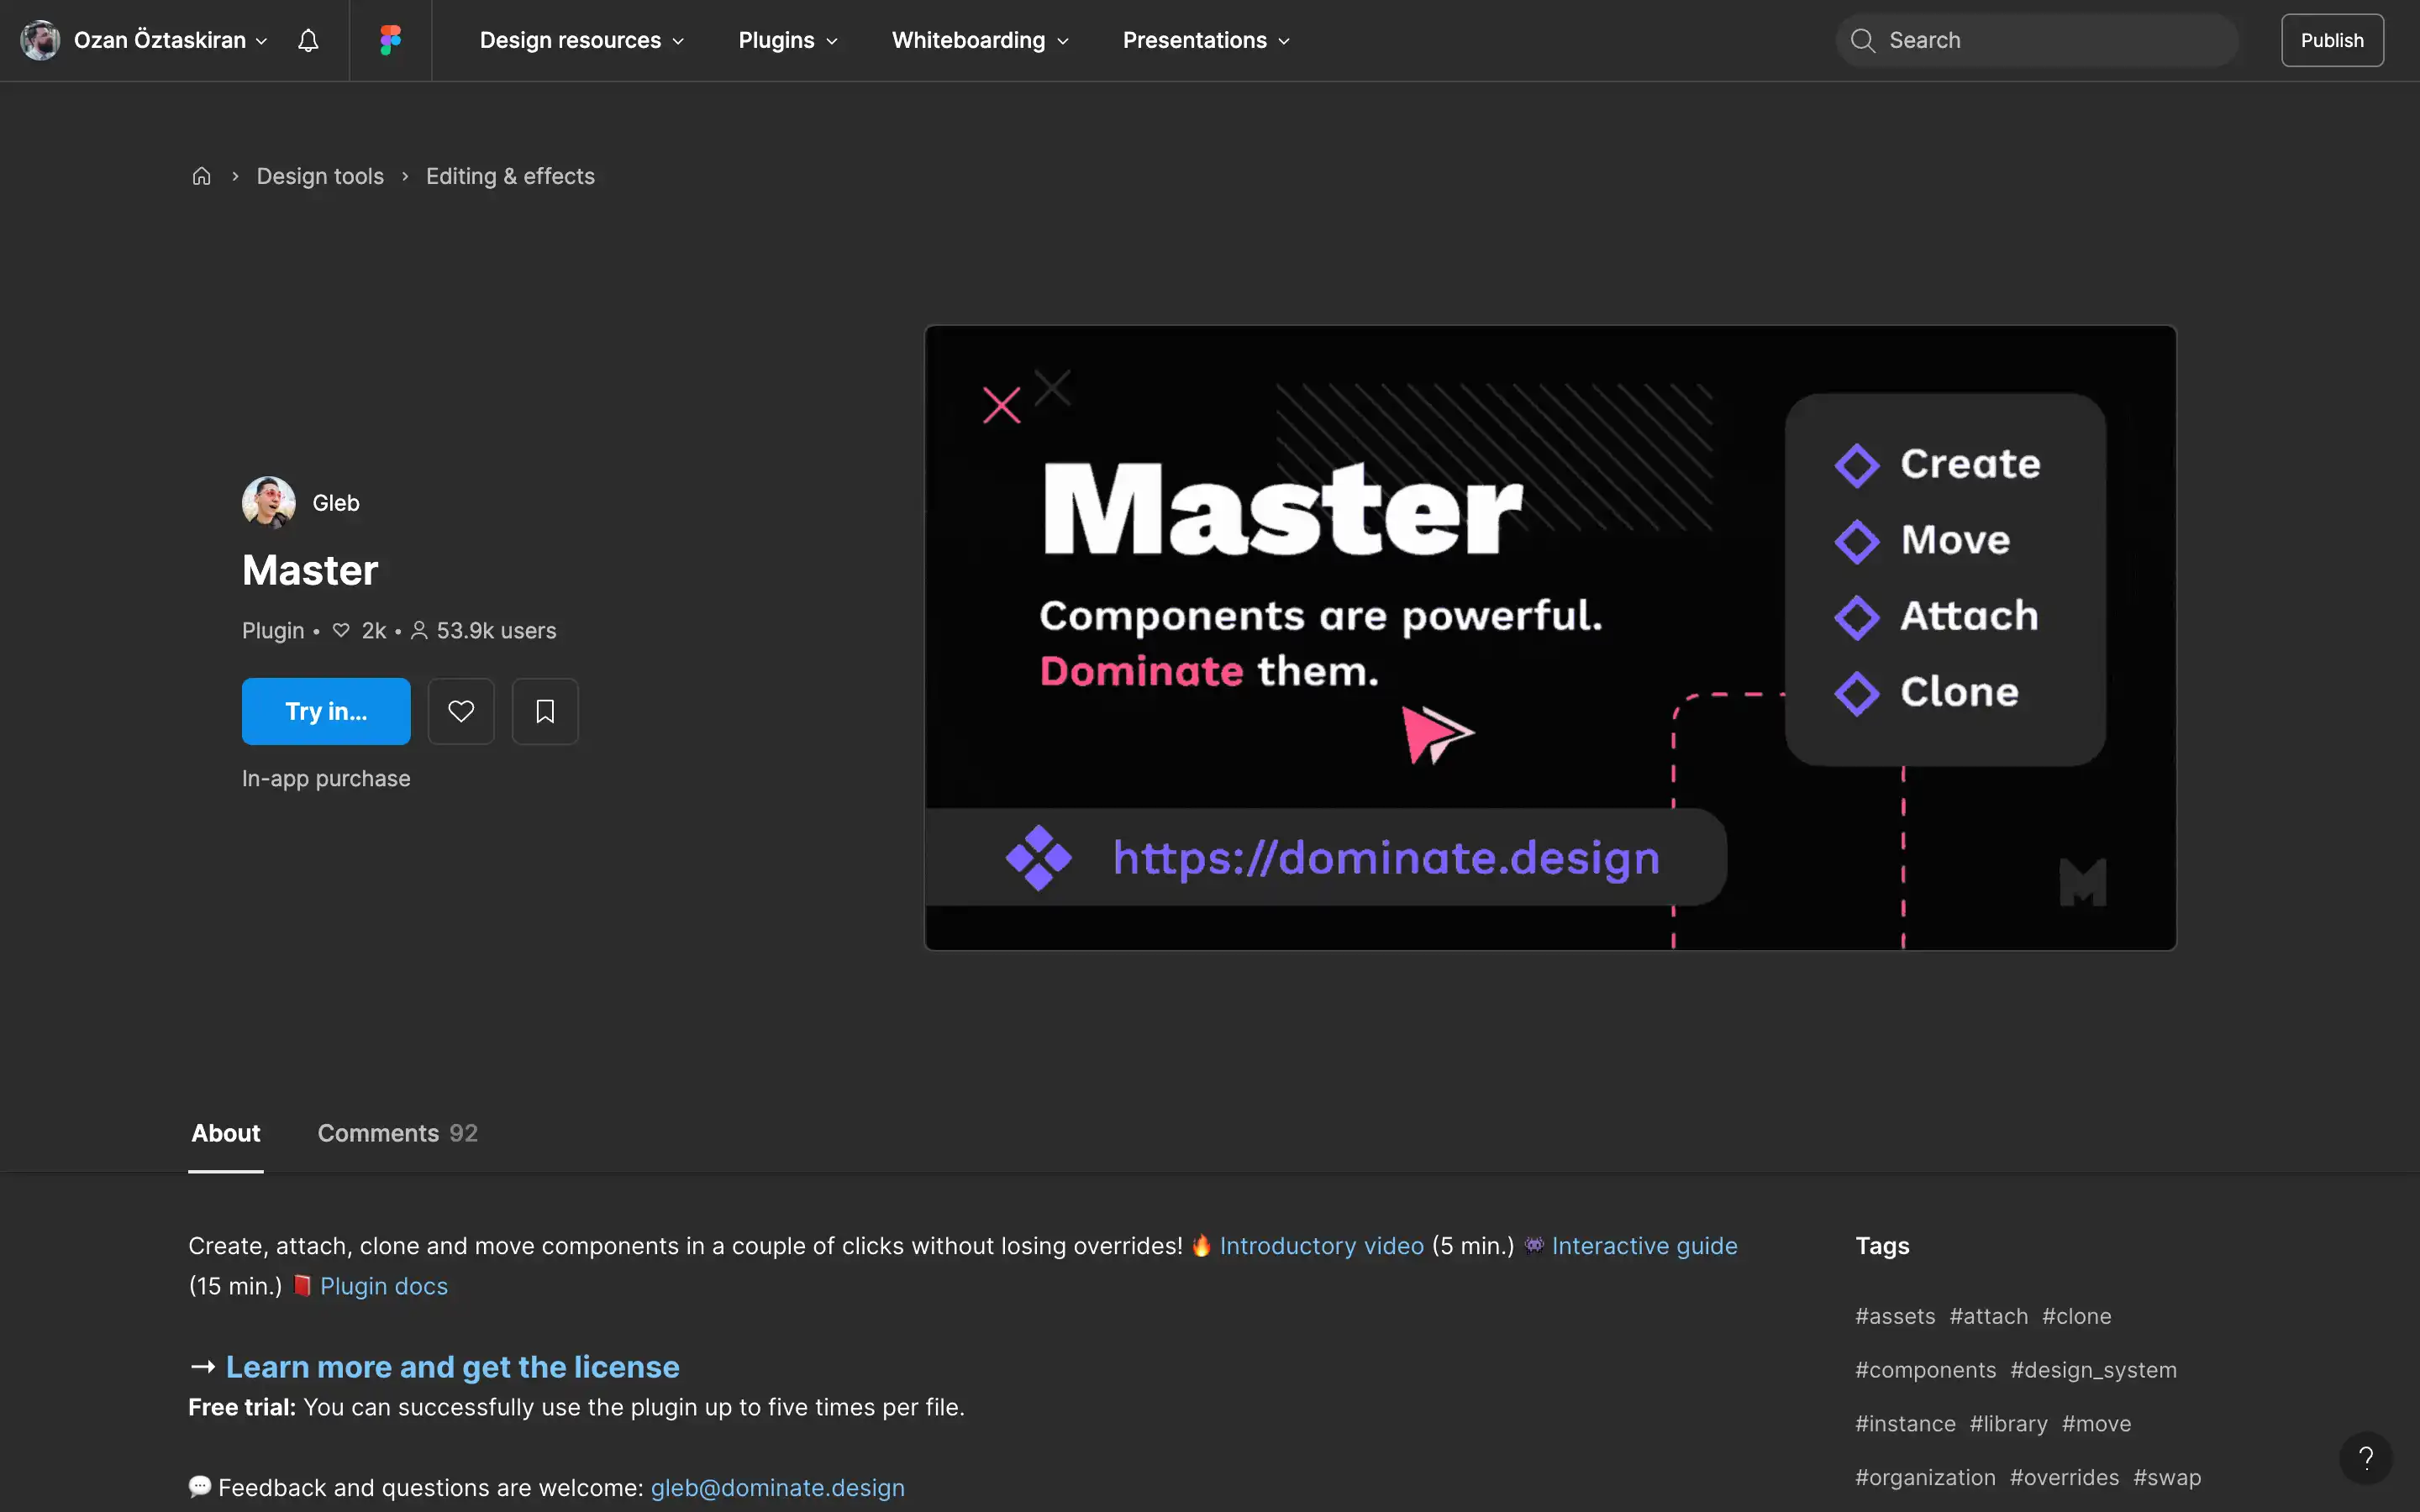
Task: Open the Presentations dropdown
Action: (x=1206, y=40)
